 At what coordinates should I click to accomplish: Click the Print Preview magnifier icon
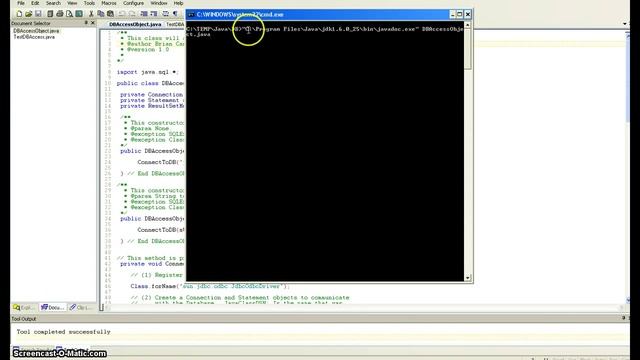point(69,14)
